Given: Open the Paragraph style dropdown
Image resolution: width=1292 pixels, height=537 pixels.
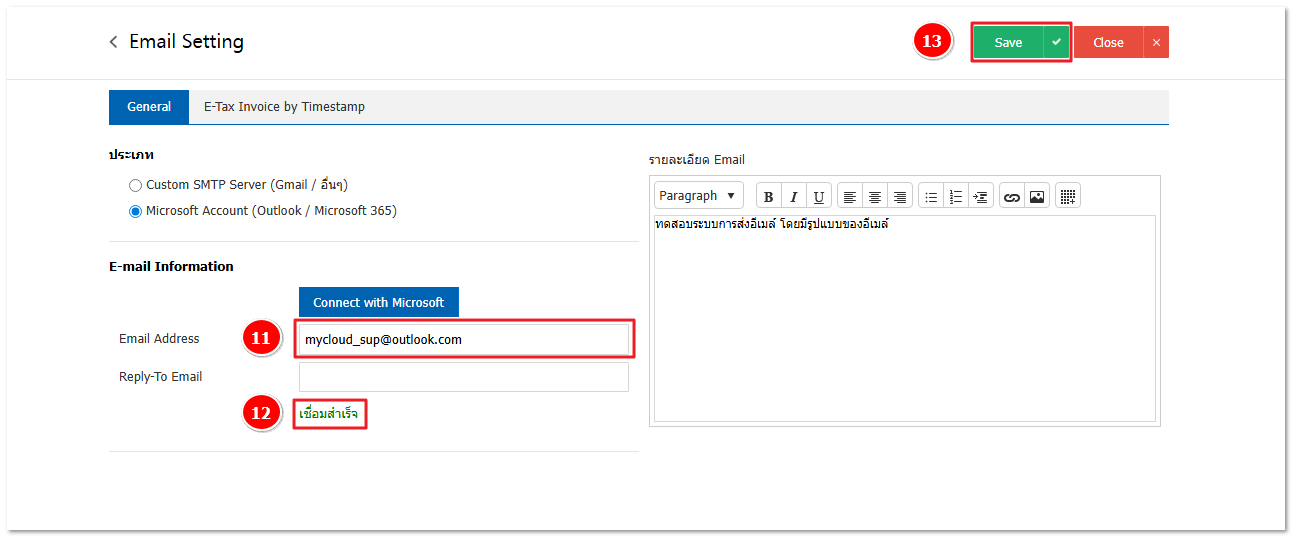Looking at the screenshot, I should 698,196.
